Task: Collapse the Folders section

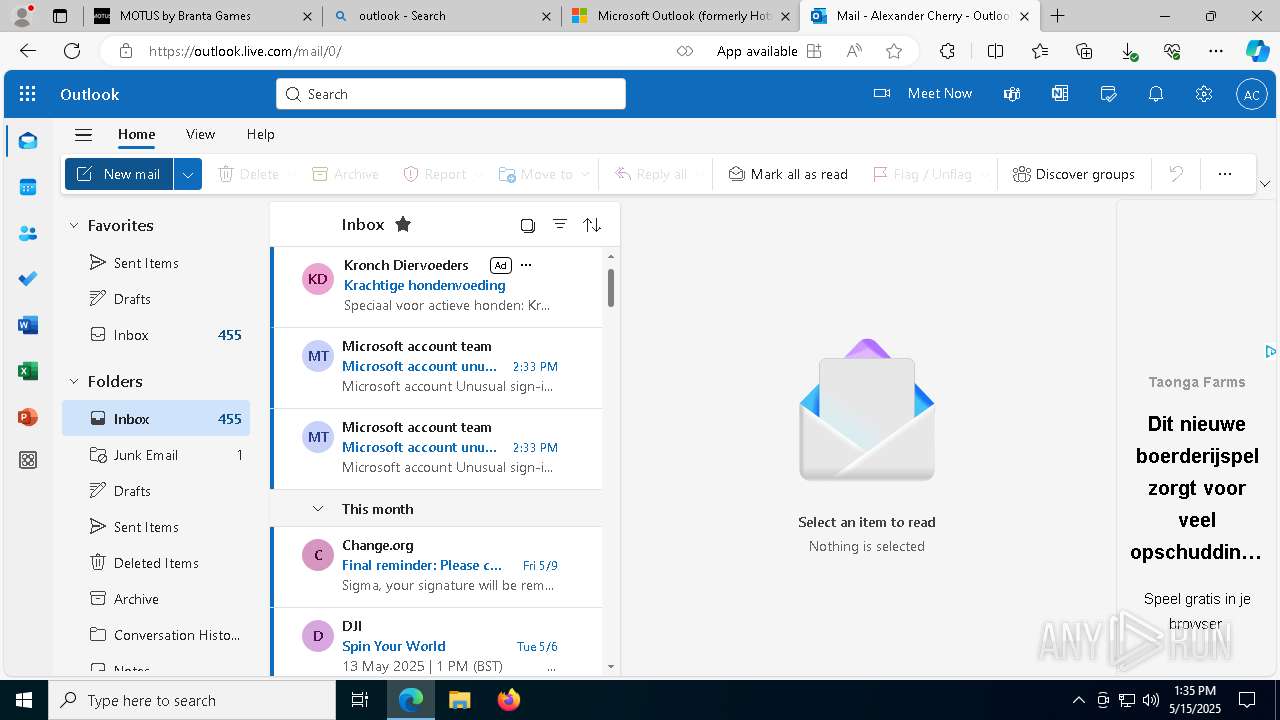Action: click(x=73, y=381)
